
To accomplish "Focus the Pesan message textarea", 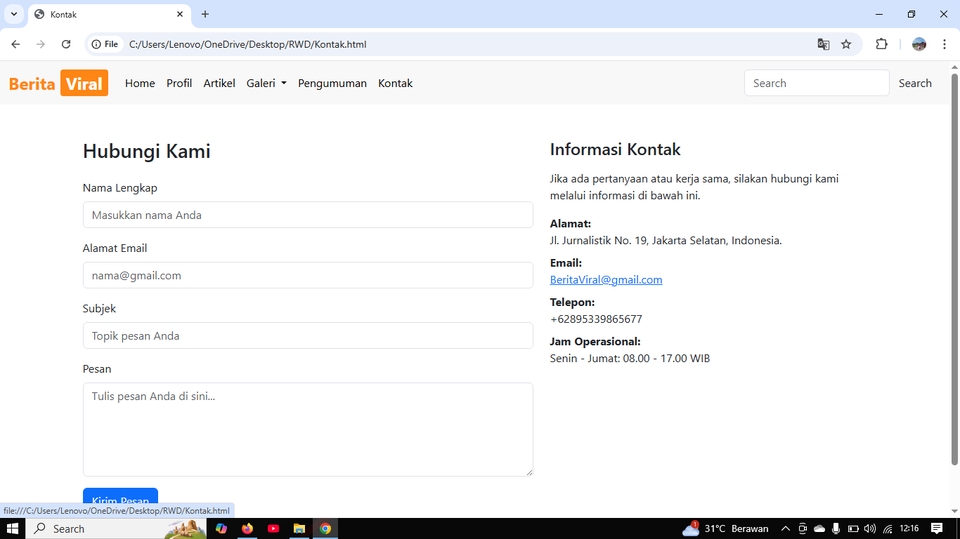I will tap(307, 429).
